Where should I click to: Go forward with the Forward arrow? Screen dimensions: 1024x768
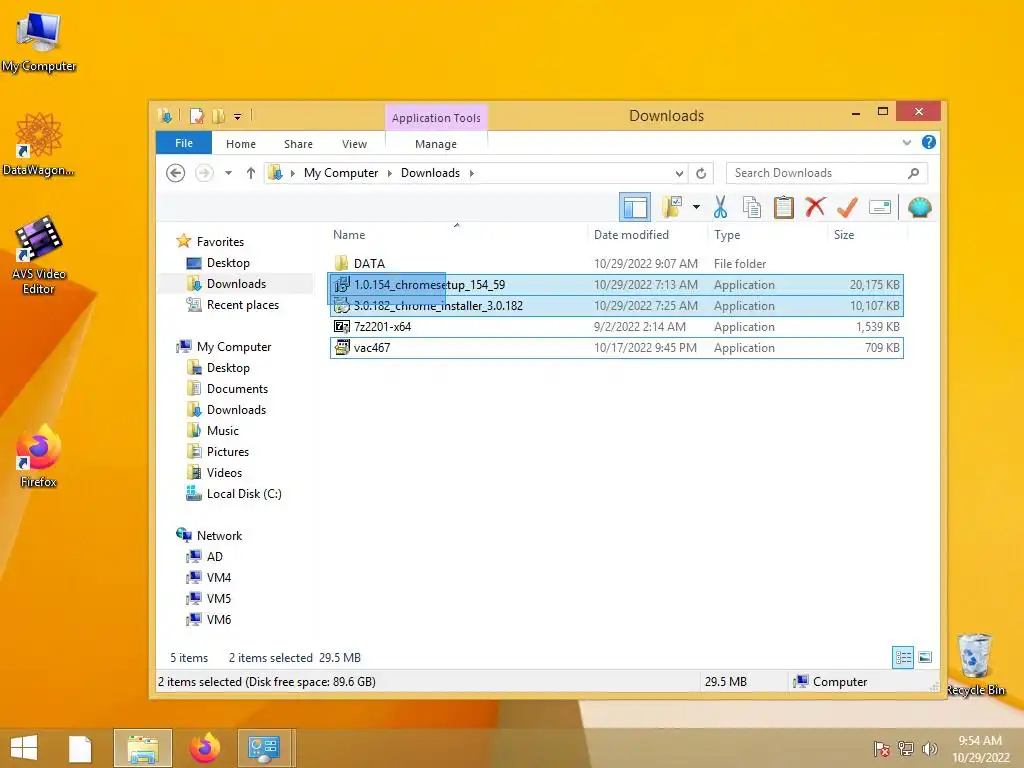click(204, 173)
